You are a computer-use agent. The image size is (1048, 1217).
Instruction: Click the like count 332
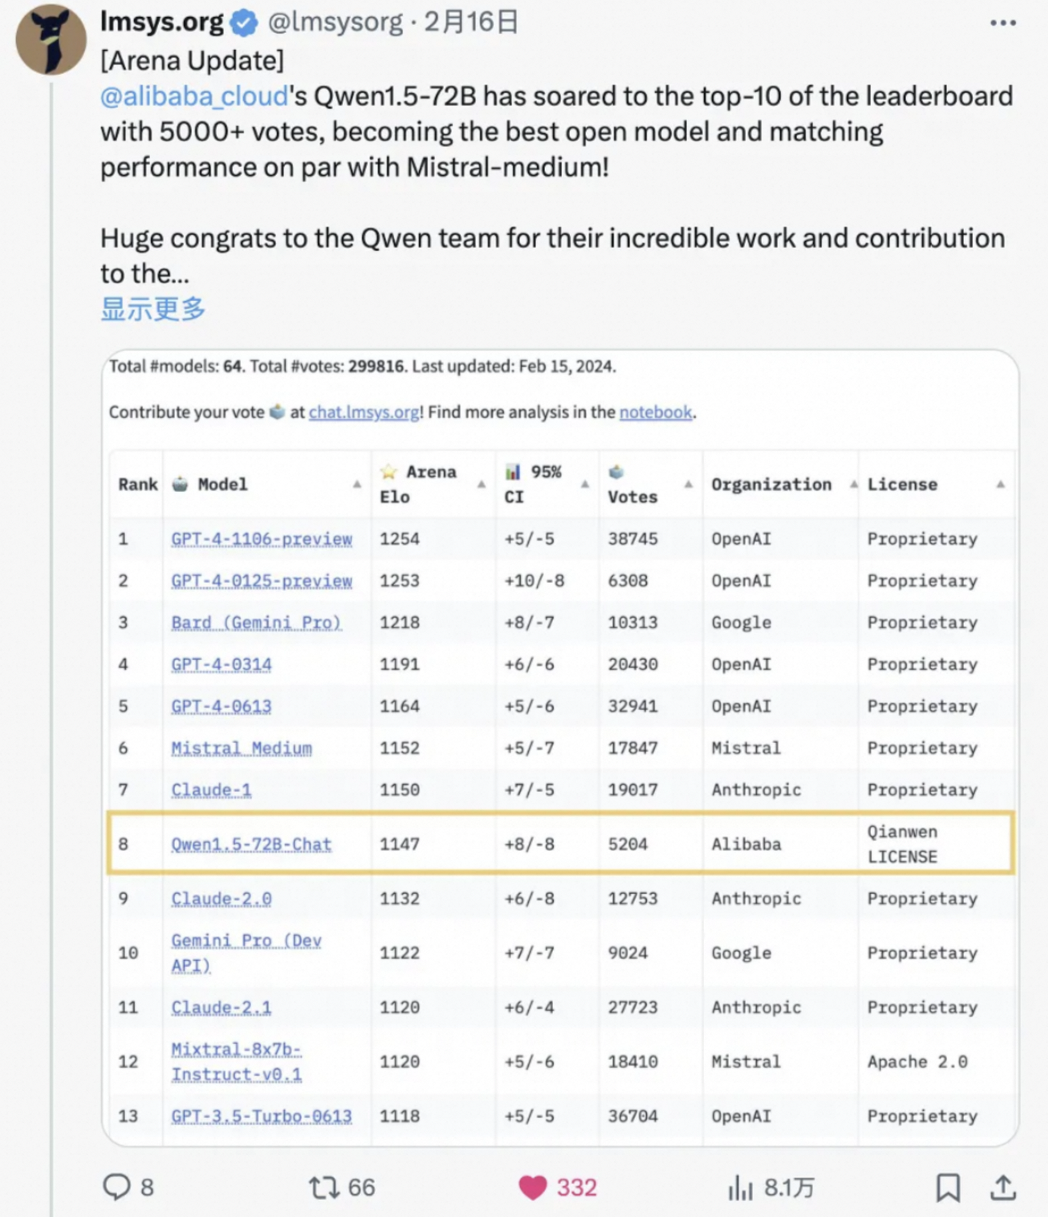(x=577, y=1187)
